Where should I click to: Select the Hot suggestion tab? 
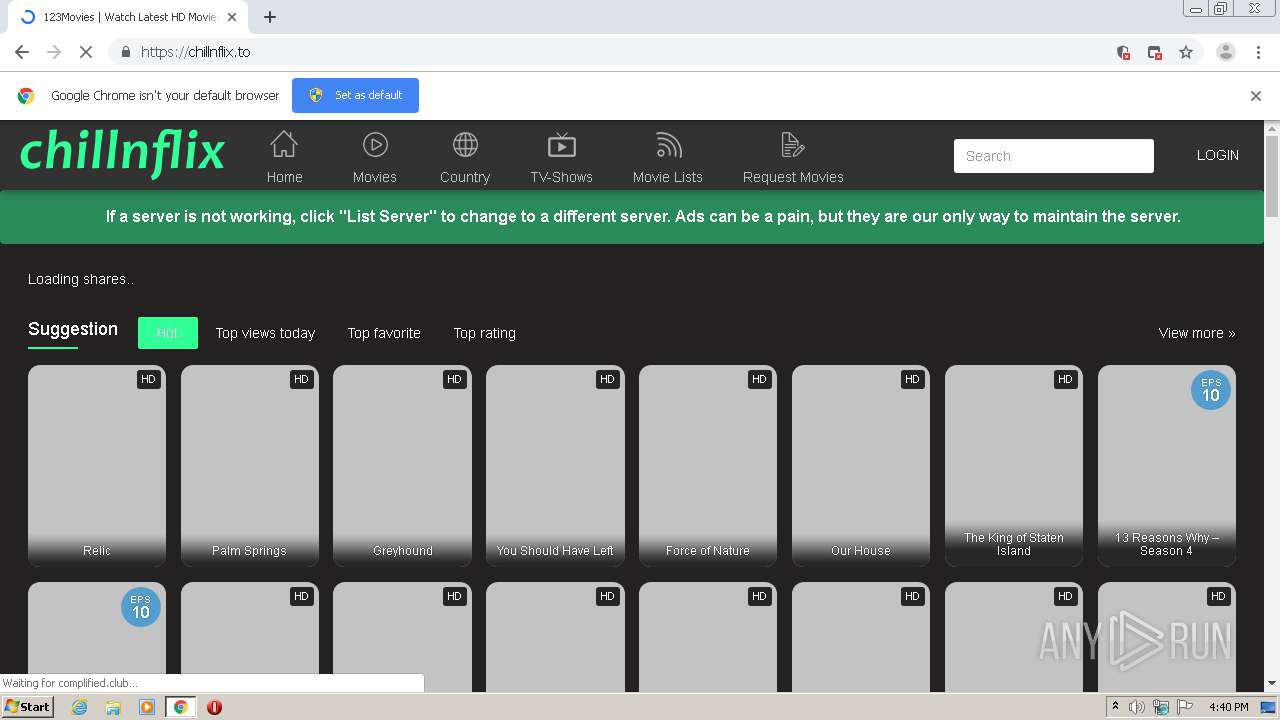coord(168,333)
